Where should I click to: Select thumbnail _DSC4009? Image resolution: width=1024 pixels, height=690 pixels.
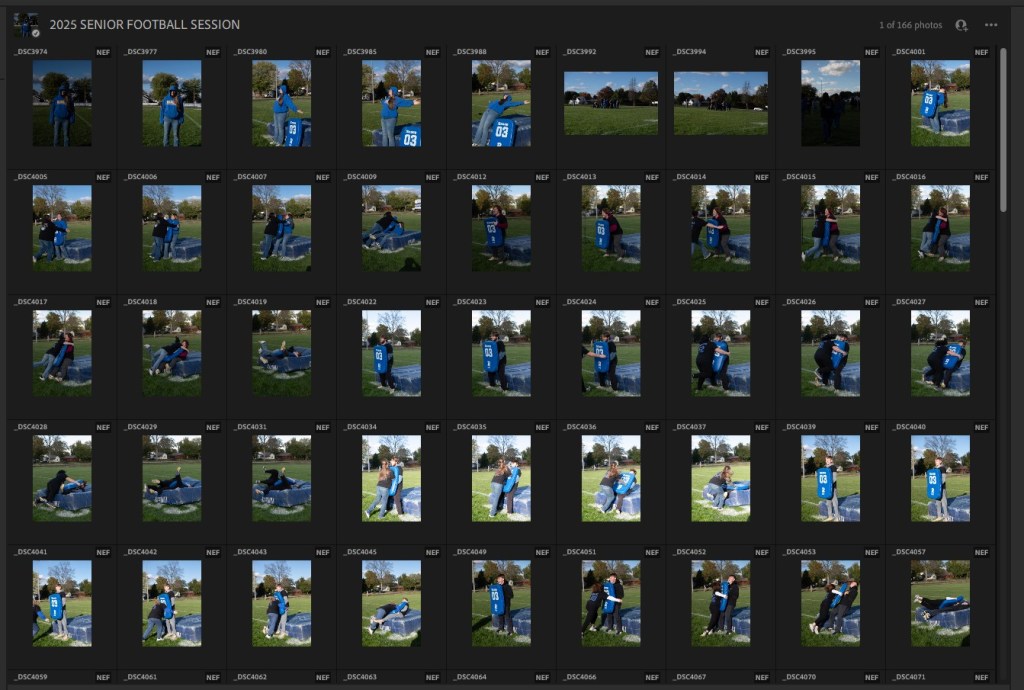pyautogui.click(x=391, y=228)
